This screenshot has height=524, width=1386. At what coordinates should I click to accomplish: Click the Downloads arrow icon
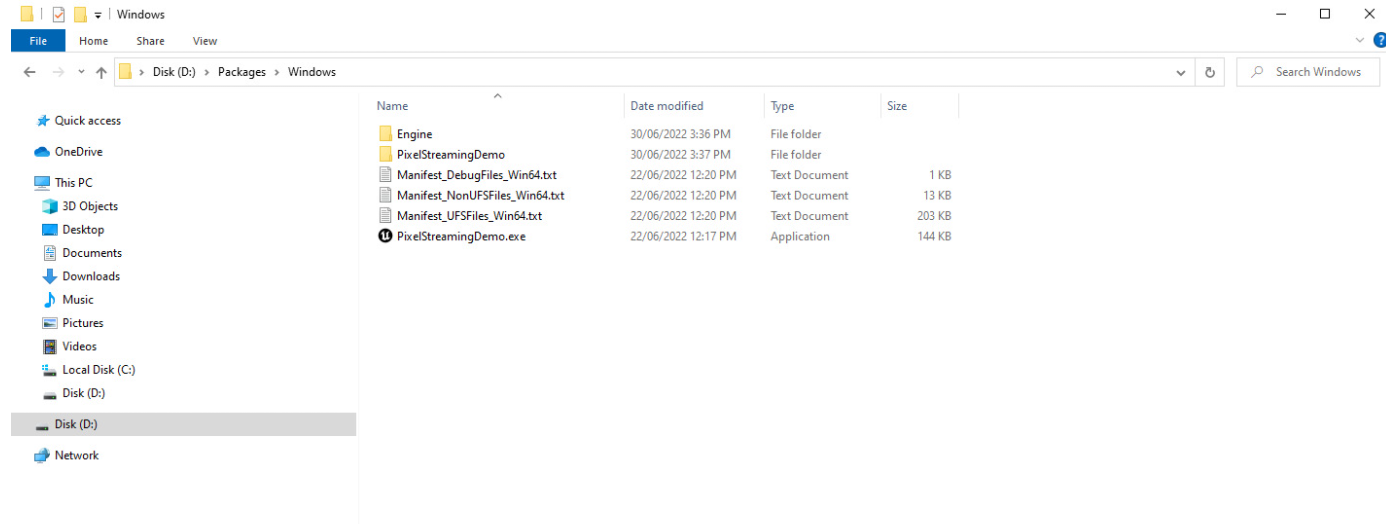tap(50, 277)
